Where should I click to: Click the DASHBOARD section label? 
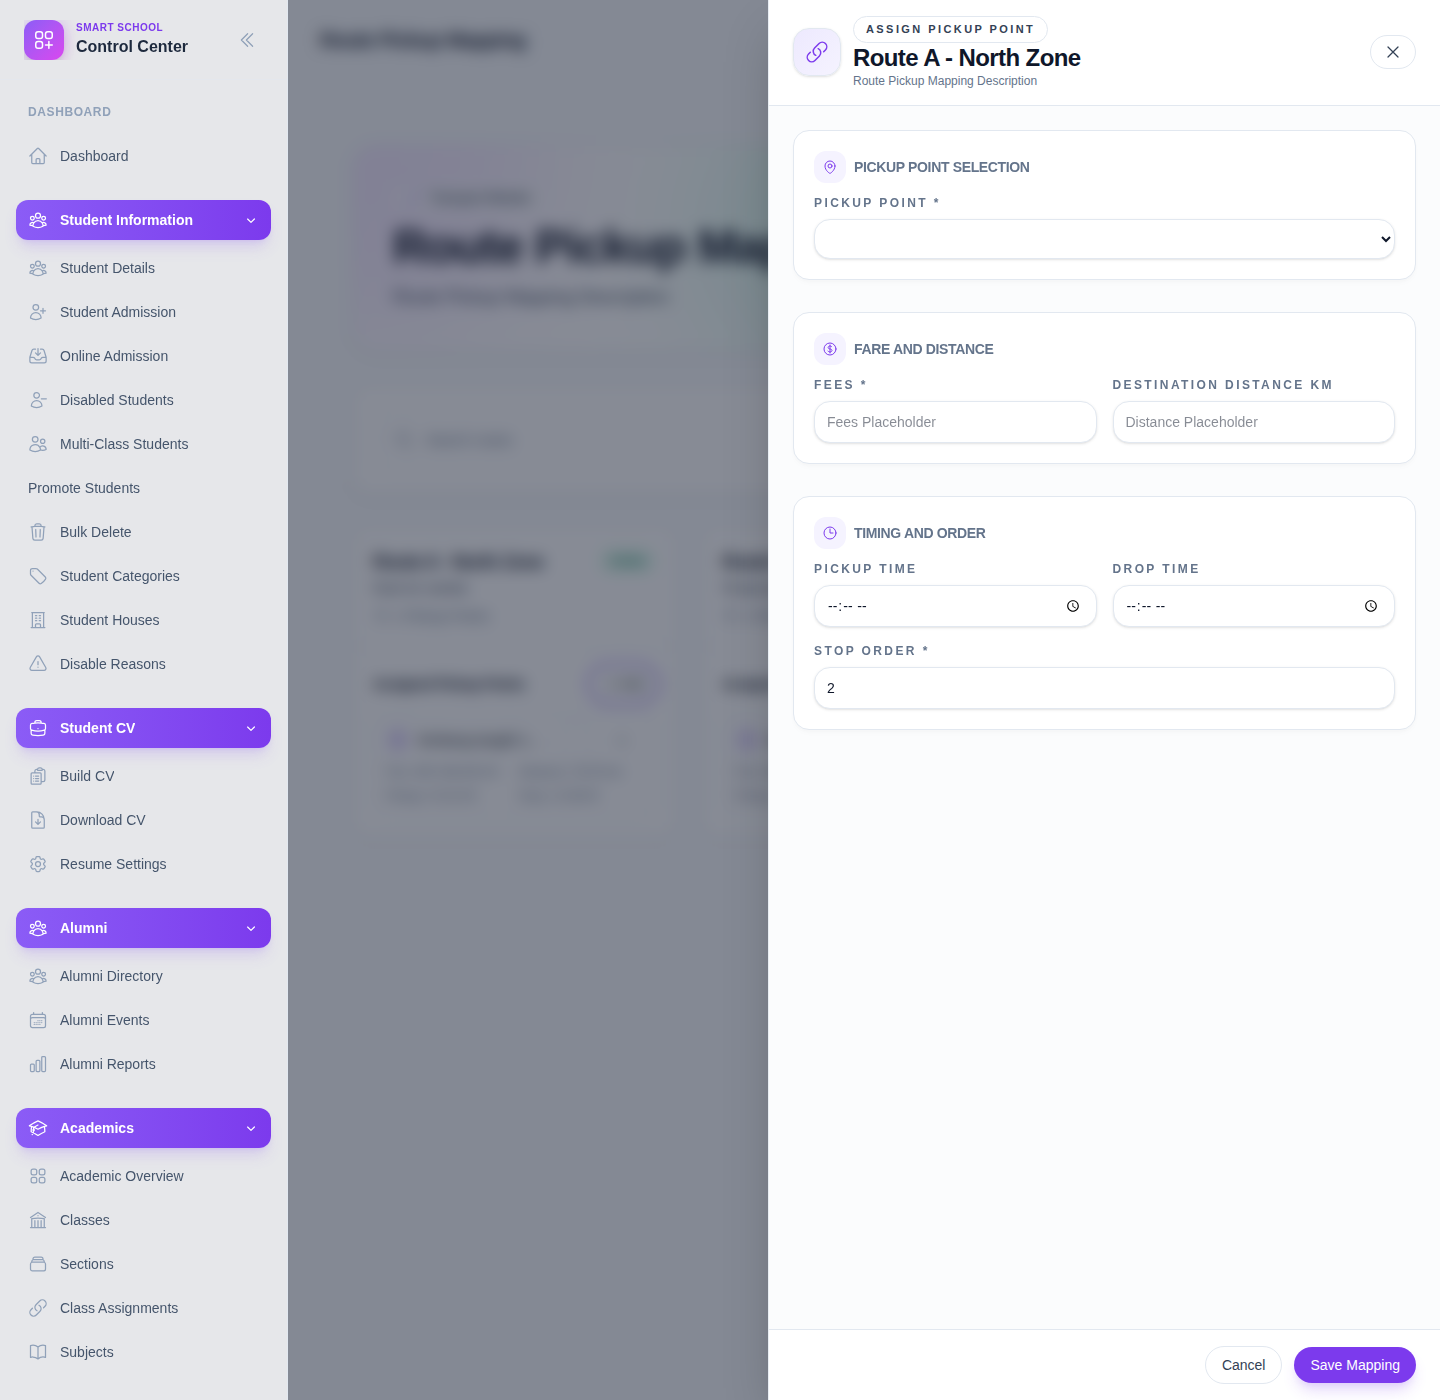pyautogui.click(x=69, y=112)
